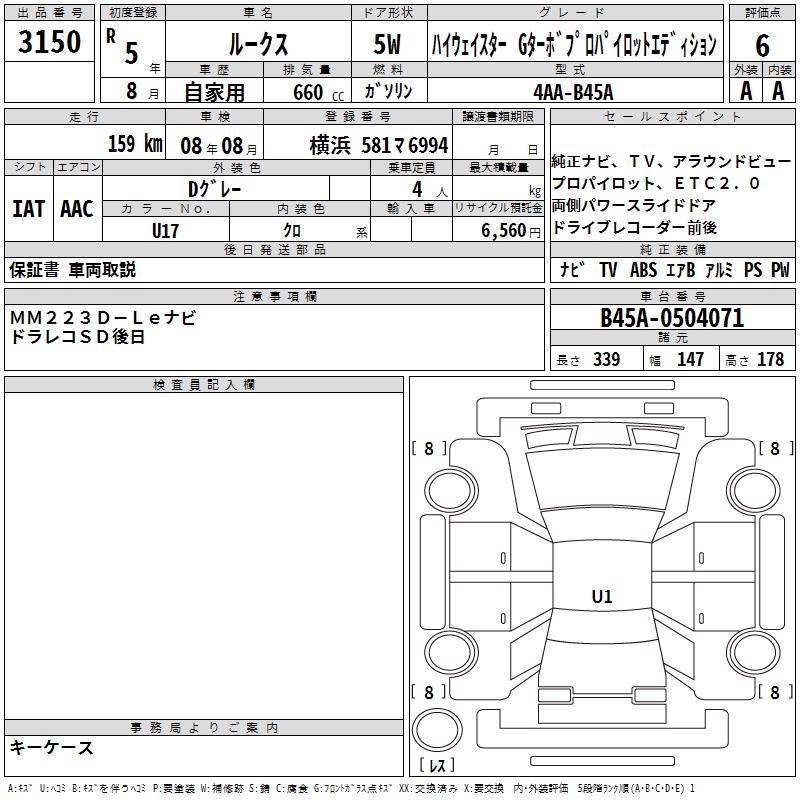Click the first registration month 8
Image resolution: width=800 pixels, height=800 pixels.
(x=132, y=91)
